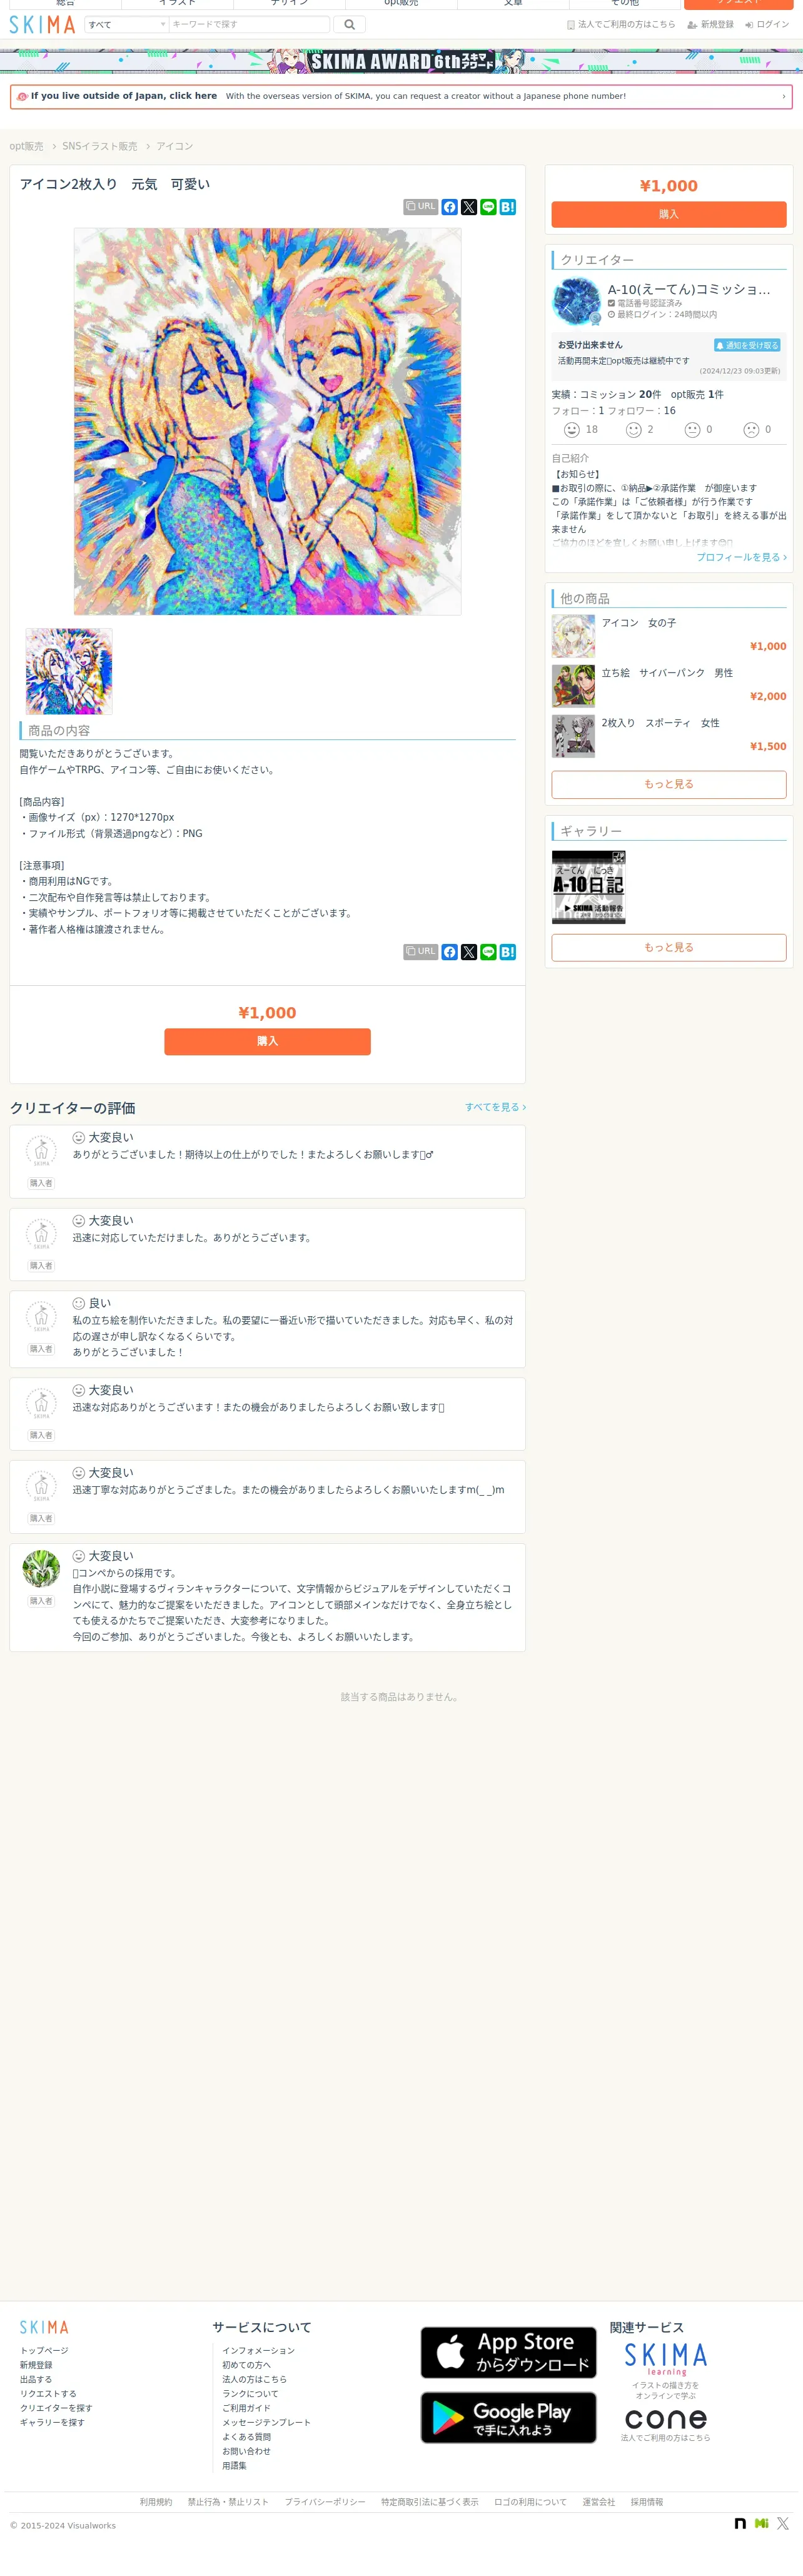Click the magnifier search button
The image size is (803, 2576).
[x=349, y=24]
